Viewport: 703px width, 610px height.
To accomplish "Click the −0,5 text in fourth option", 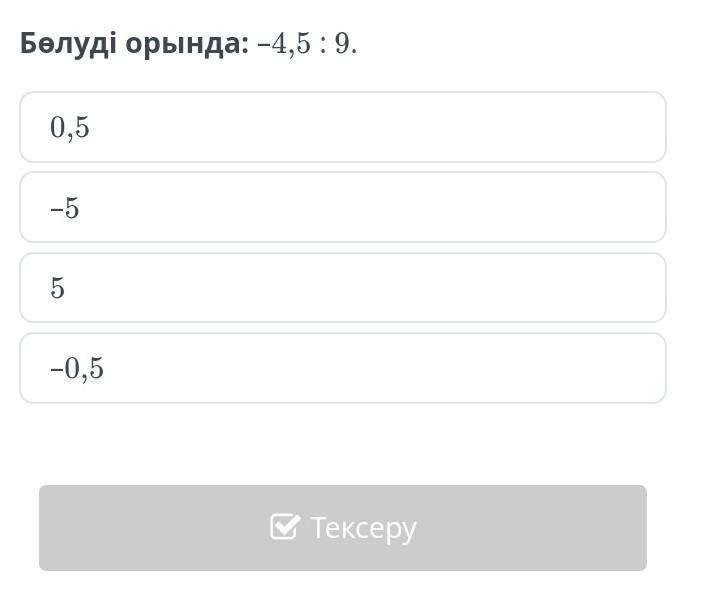I will pos(77,369).
